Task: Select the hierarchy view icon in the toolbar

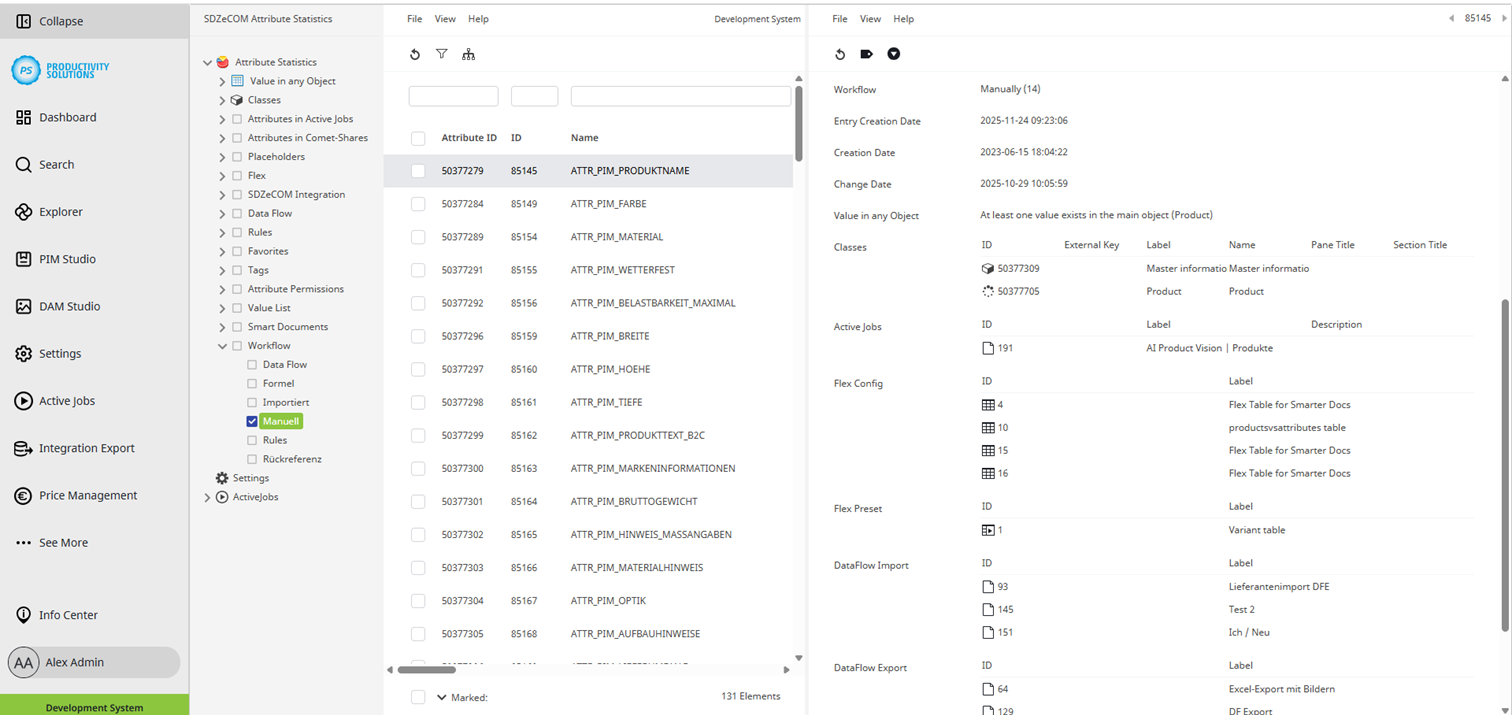Action: (x=468, y=54)
